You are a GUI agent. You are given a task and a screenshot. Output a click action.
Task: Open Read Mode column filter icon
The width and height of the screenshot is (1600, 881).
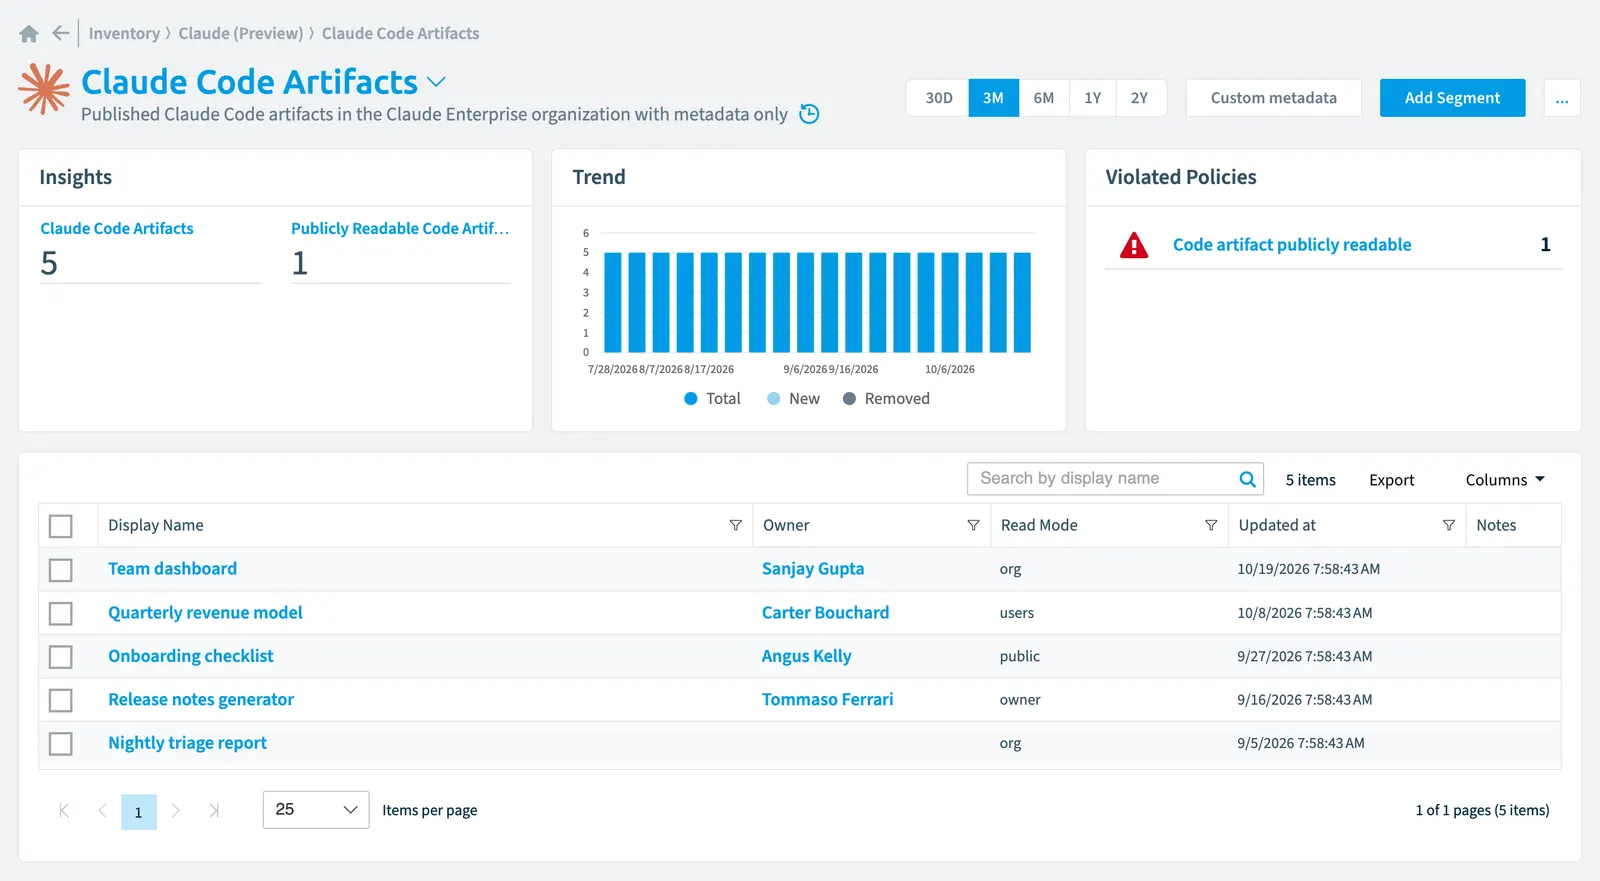[x=1211, y=525]
